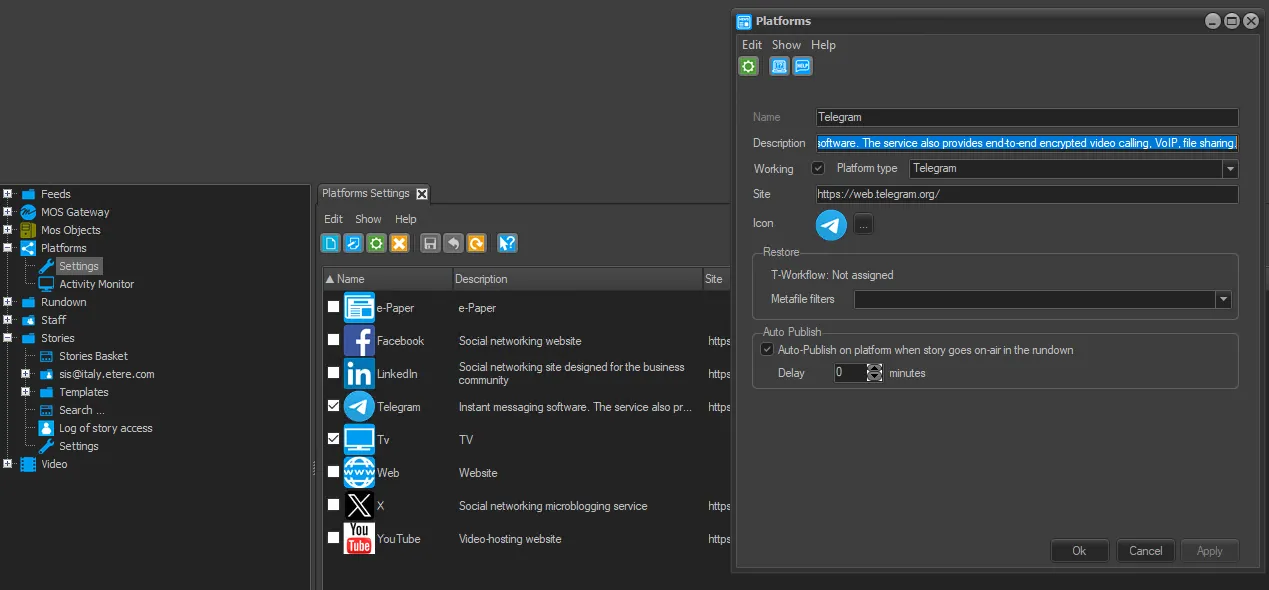Click the cursor question mark help icon
The image size is (1269, 590).
pos(507,243)
